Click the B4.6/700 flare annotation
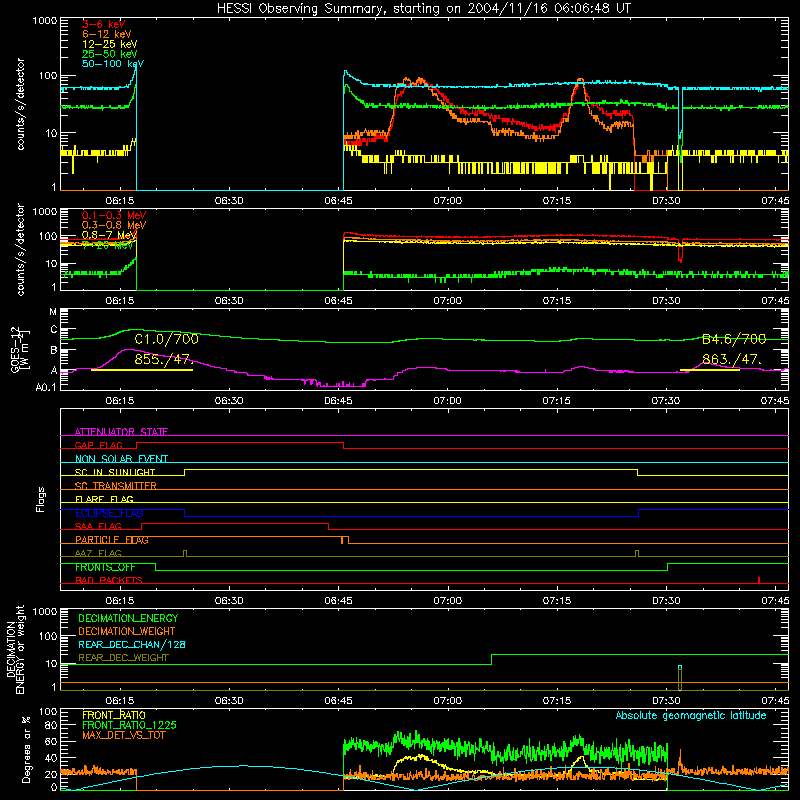Screen dimensions: 800x800 734,339
